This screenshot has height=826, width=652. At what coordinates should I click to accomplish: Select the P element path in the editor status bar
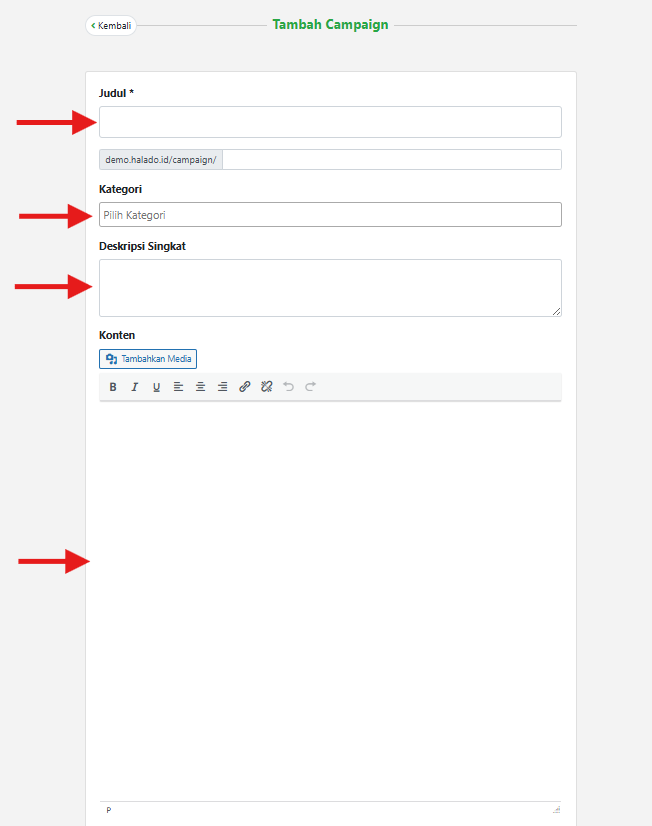tap(109, 810)
